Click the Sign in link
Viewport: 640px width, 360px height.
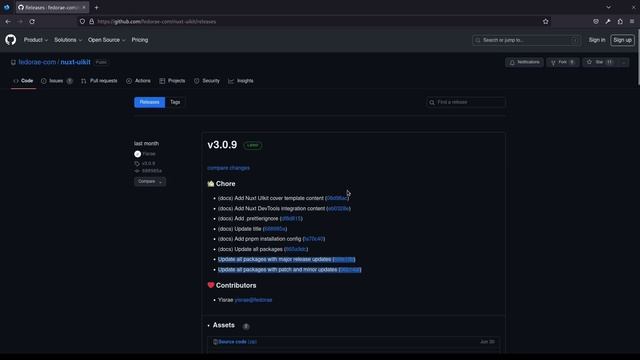click(597, 40)
